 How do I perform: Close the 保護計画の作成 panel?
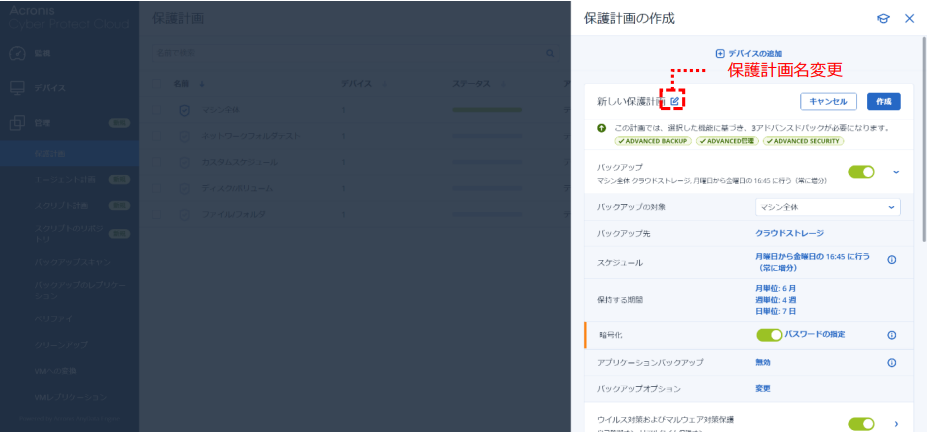coord(909,19)
